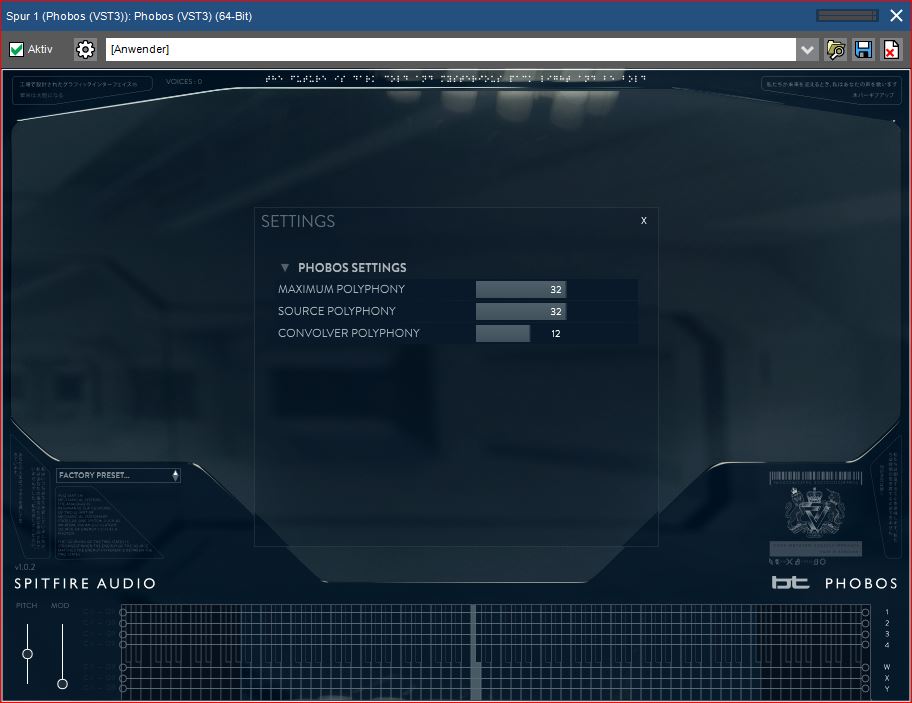Open the plugin options gear icon

[x=86, y=49]
